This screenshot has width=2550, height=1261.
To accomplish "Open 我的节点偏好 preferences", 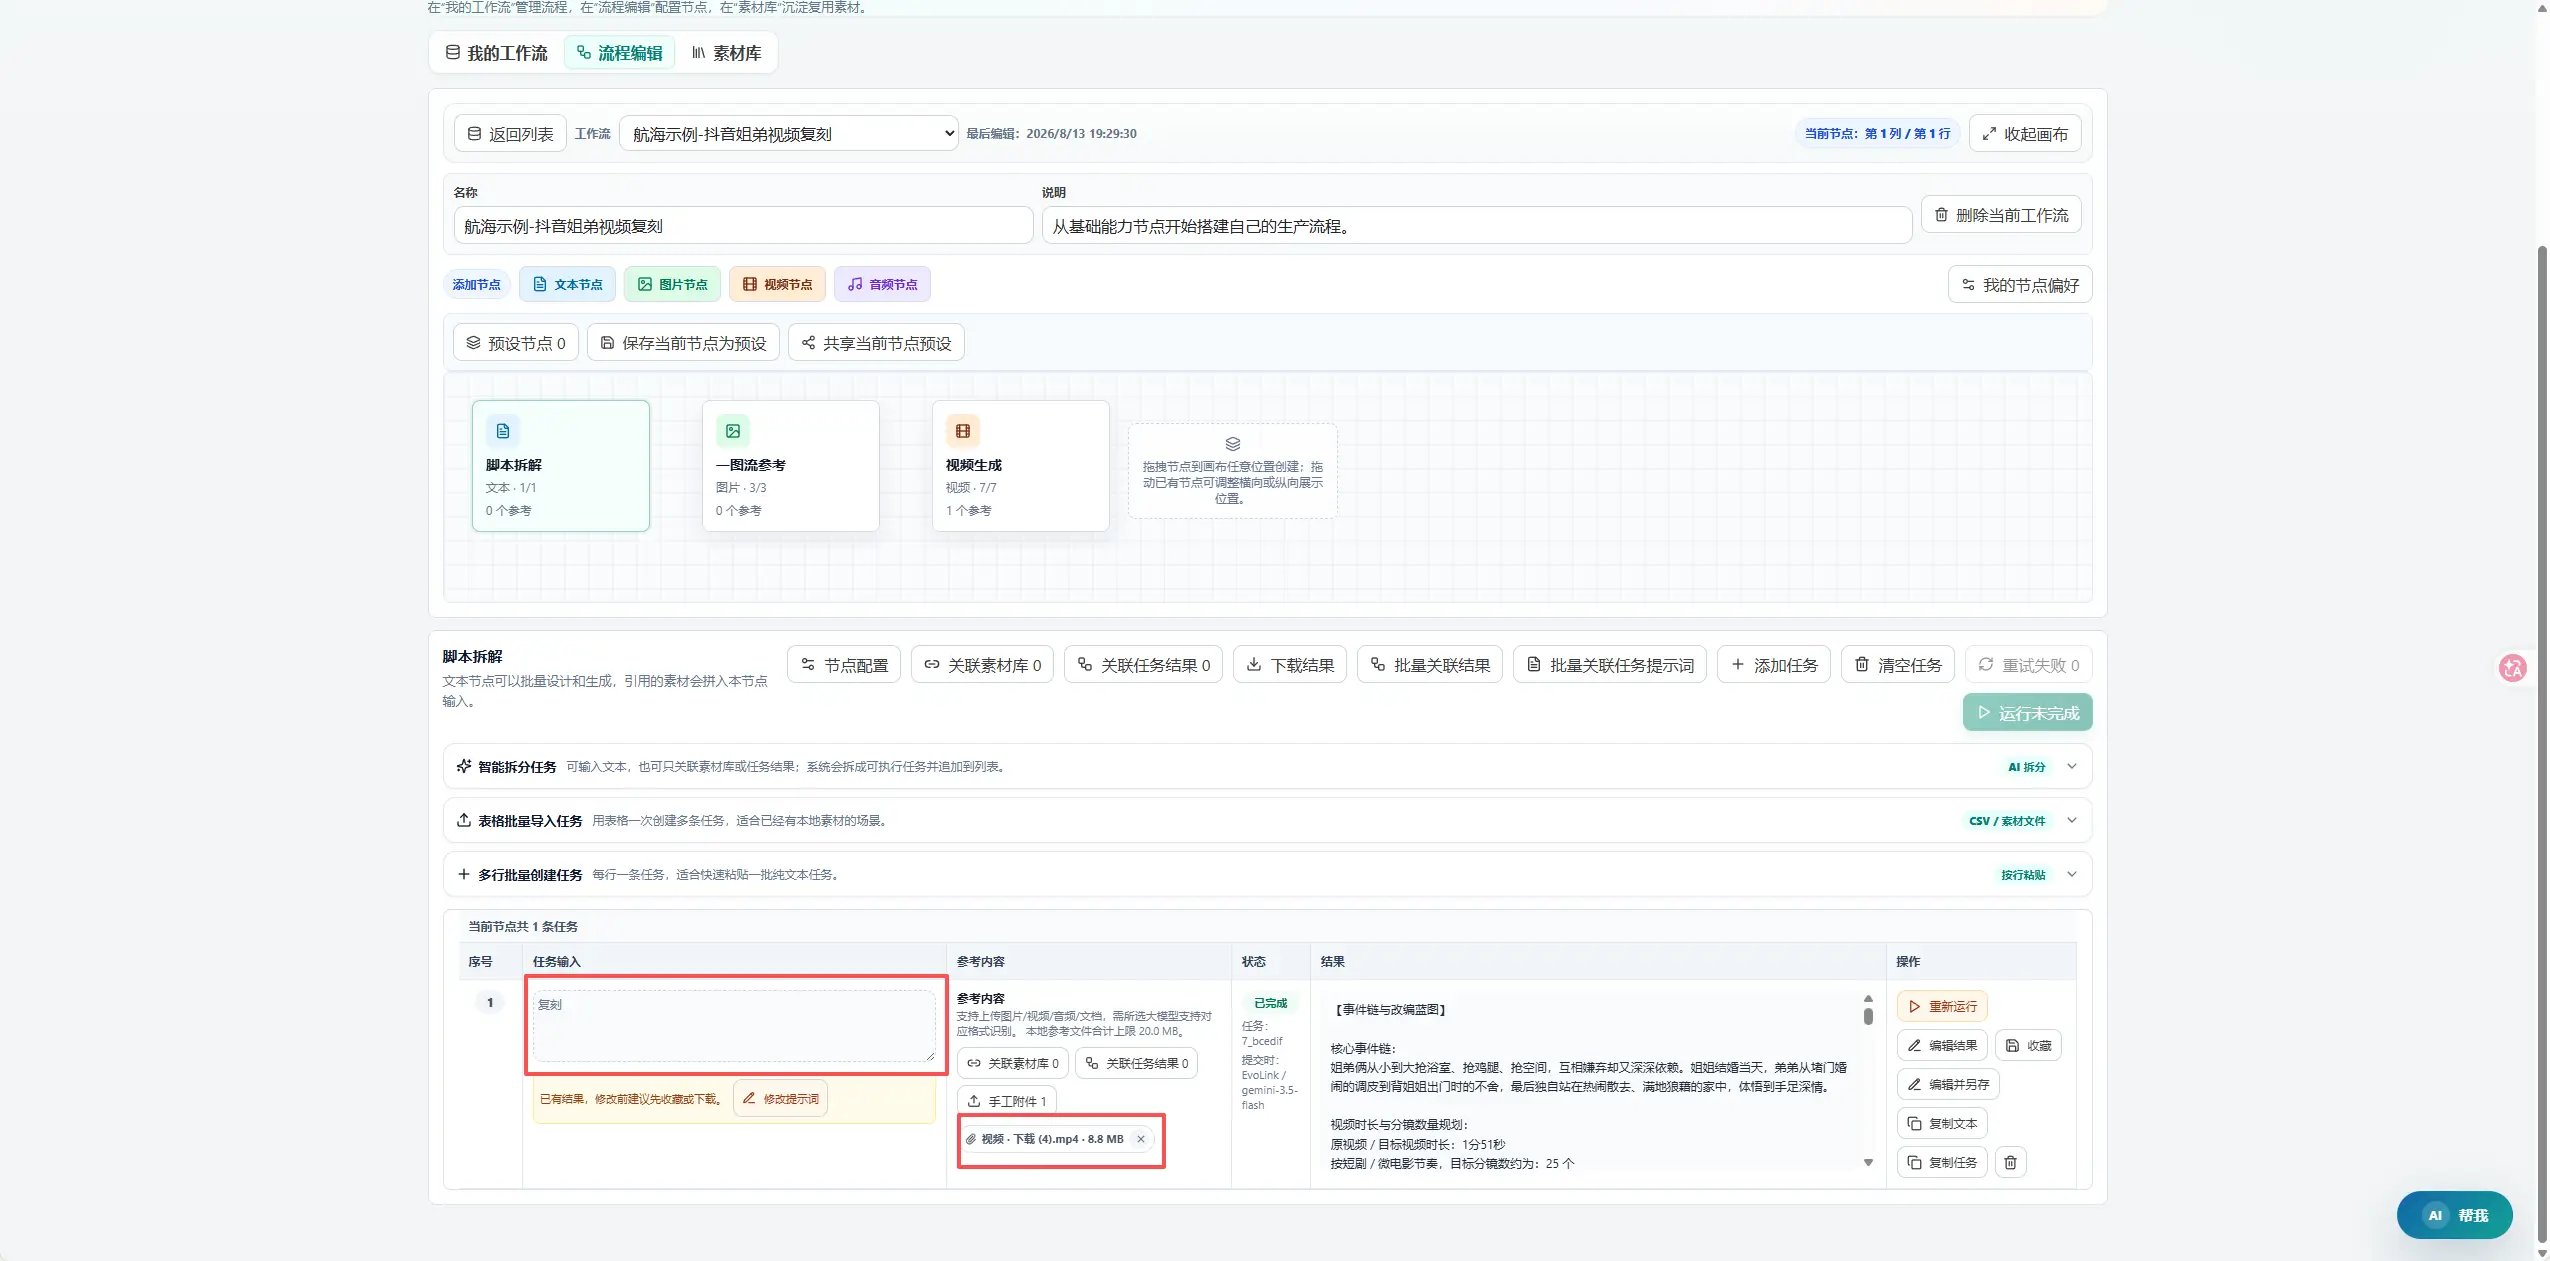I will coord(2020,285).
